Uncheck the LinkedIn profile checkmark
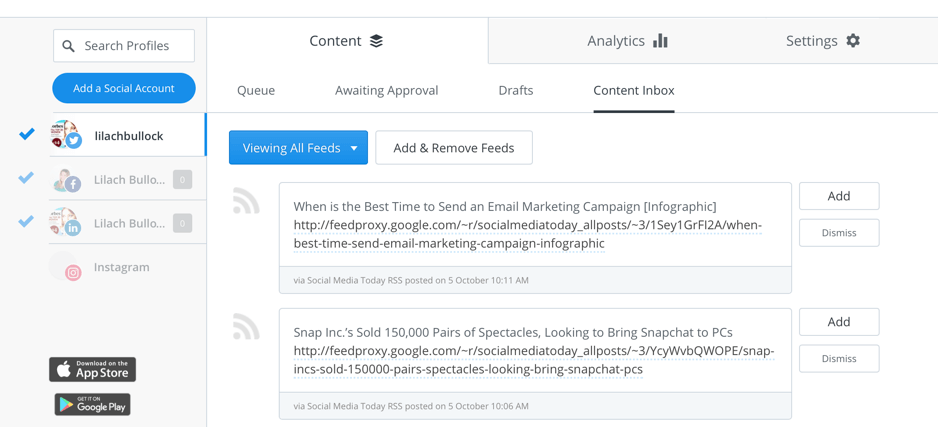Screen dimensions: 938x427 click(27, 222)
